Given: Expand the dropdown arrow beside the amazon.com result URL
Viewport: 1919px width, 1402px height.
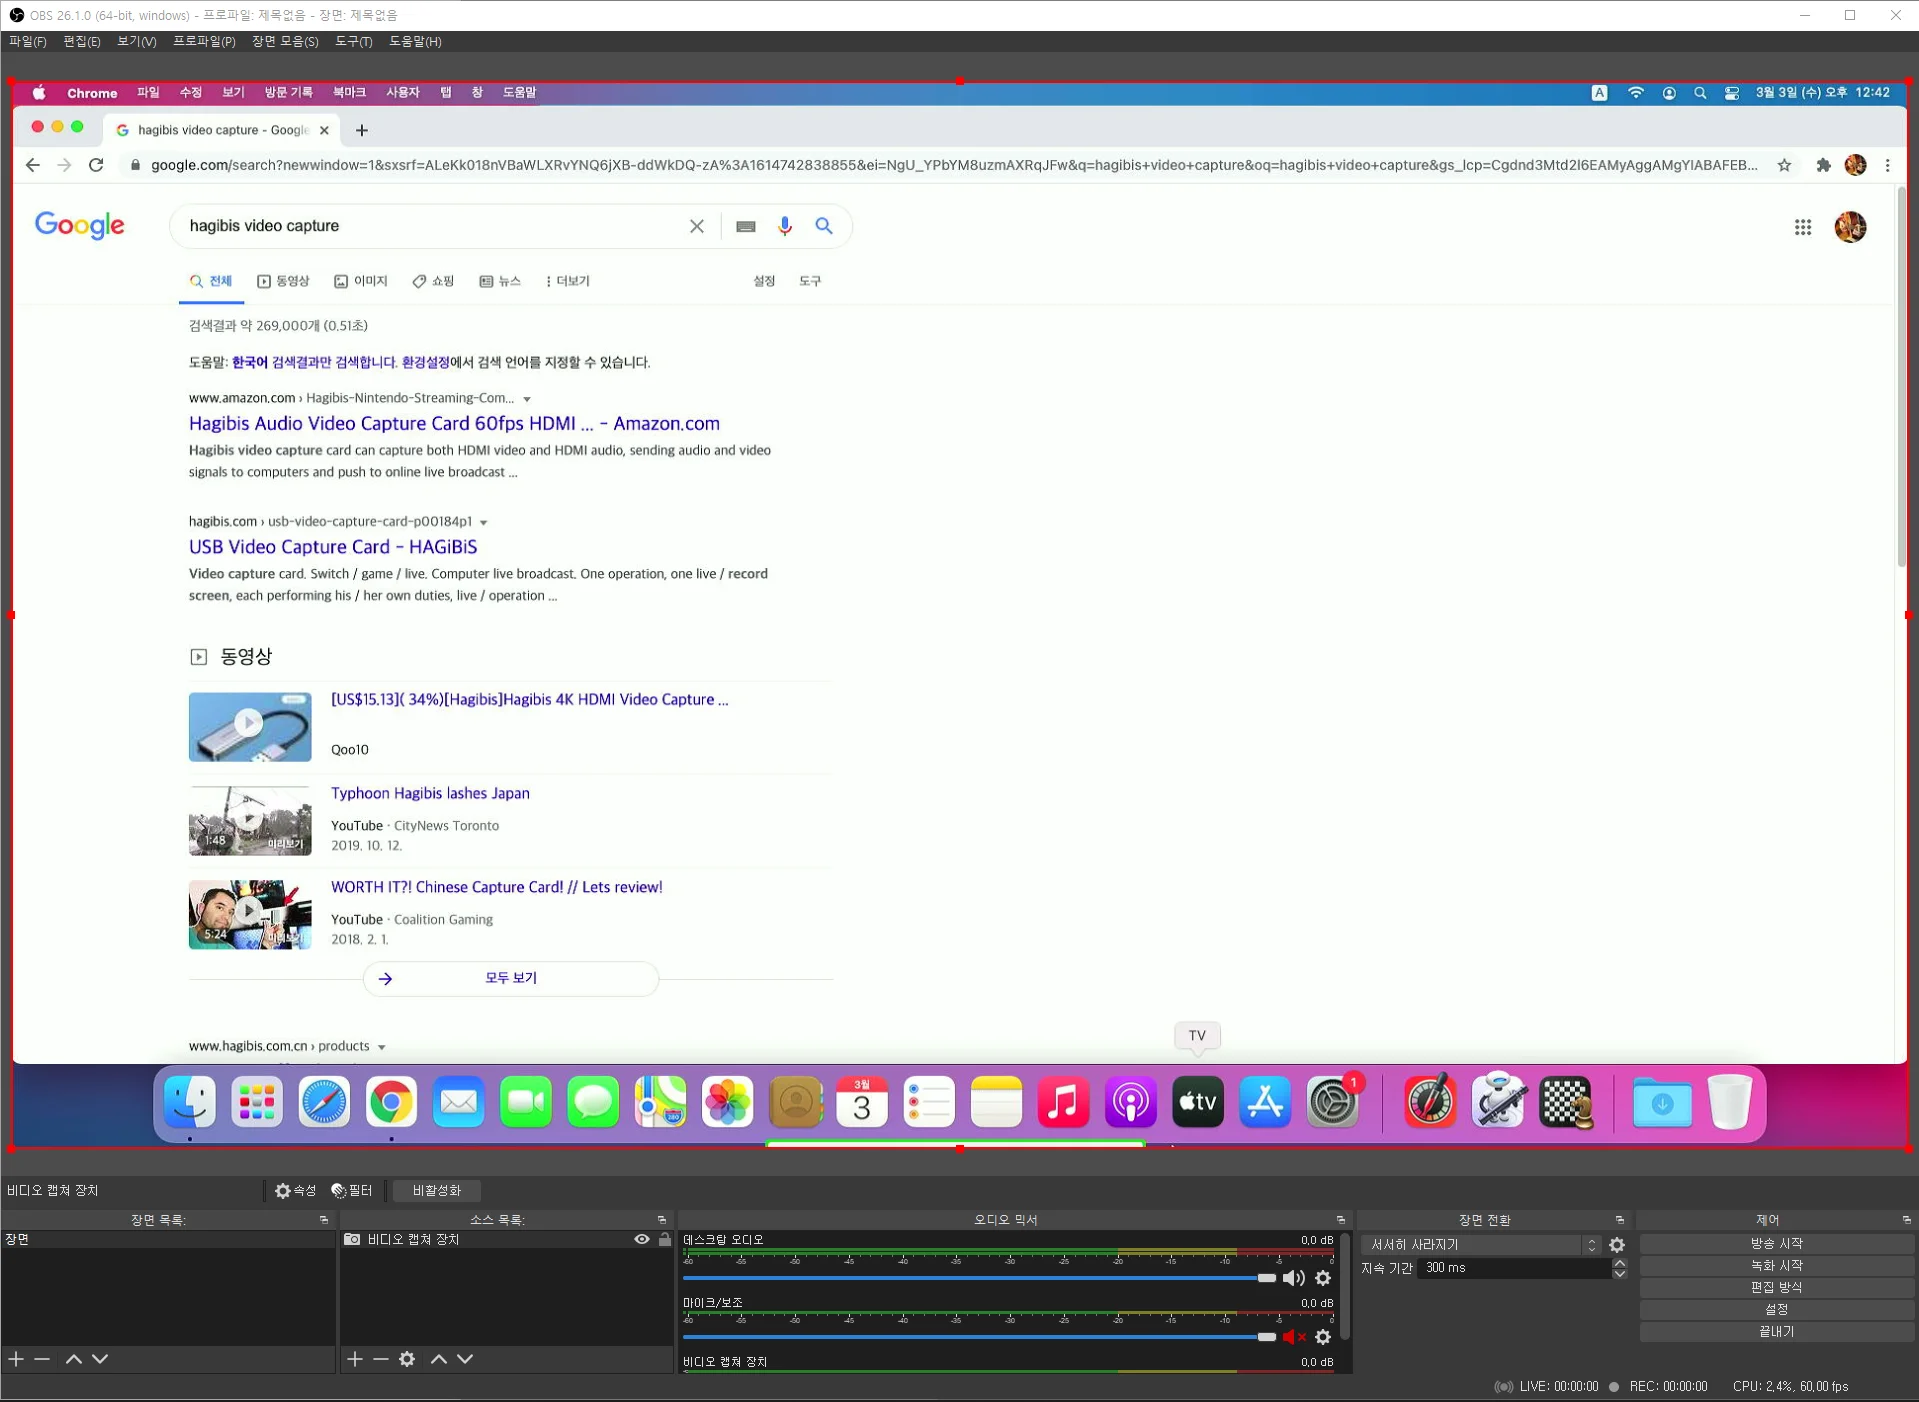Looking at the screenshot, I should pyautogui.click(x=527, y=399).
